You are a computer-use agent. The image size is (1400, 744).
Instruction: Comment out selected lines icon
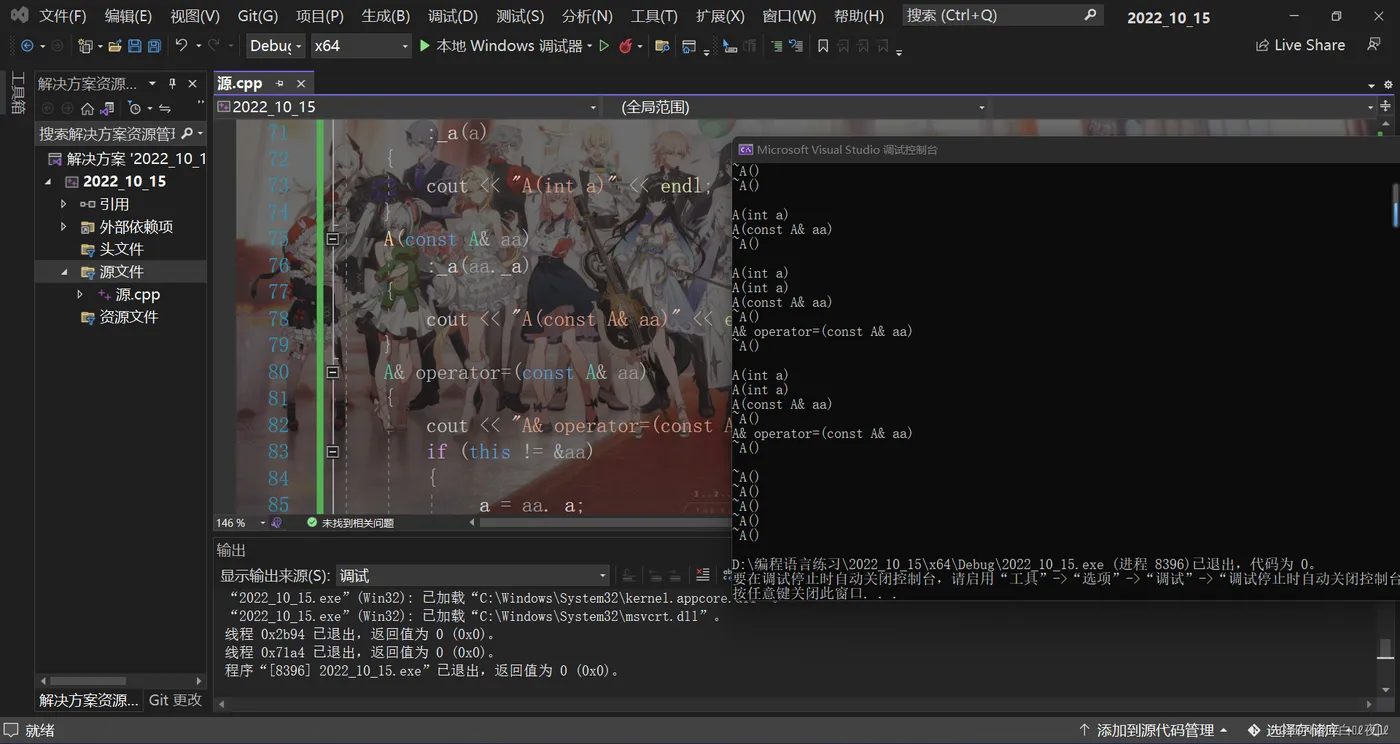(x=776, y=46)
